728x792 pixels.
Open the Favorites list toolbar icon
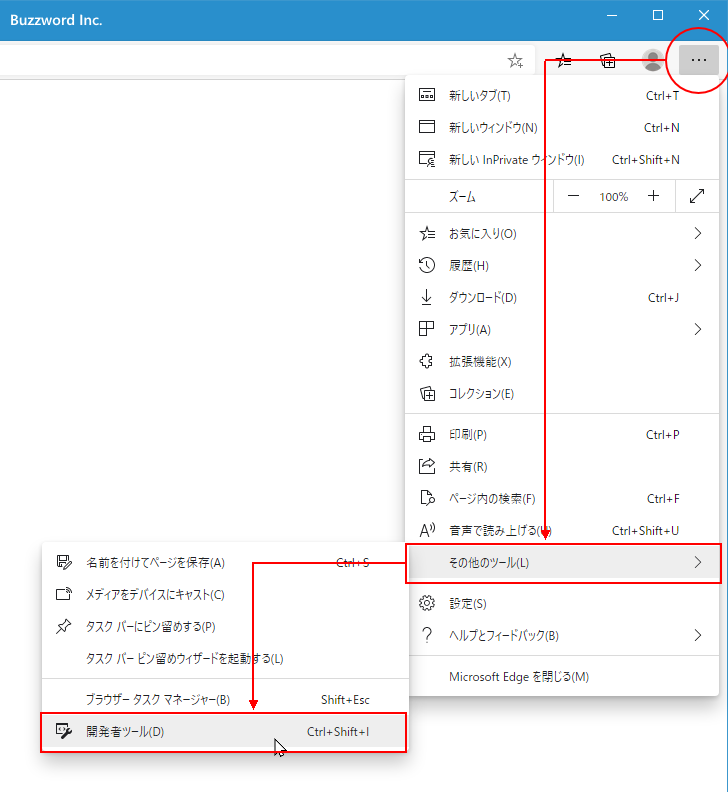[x=563, y=61]
